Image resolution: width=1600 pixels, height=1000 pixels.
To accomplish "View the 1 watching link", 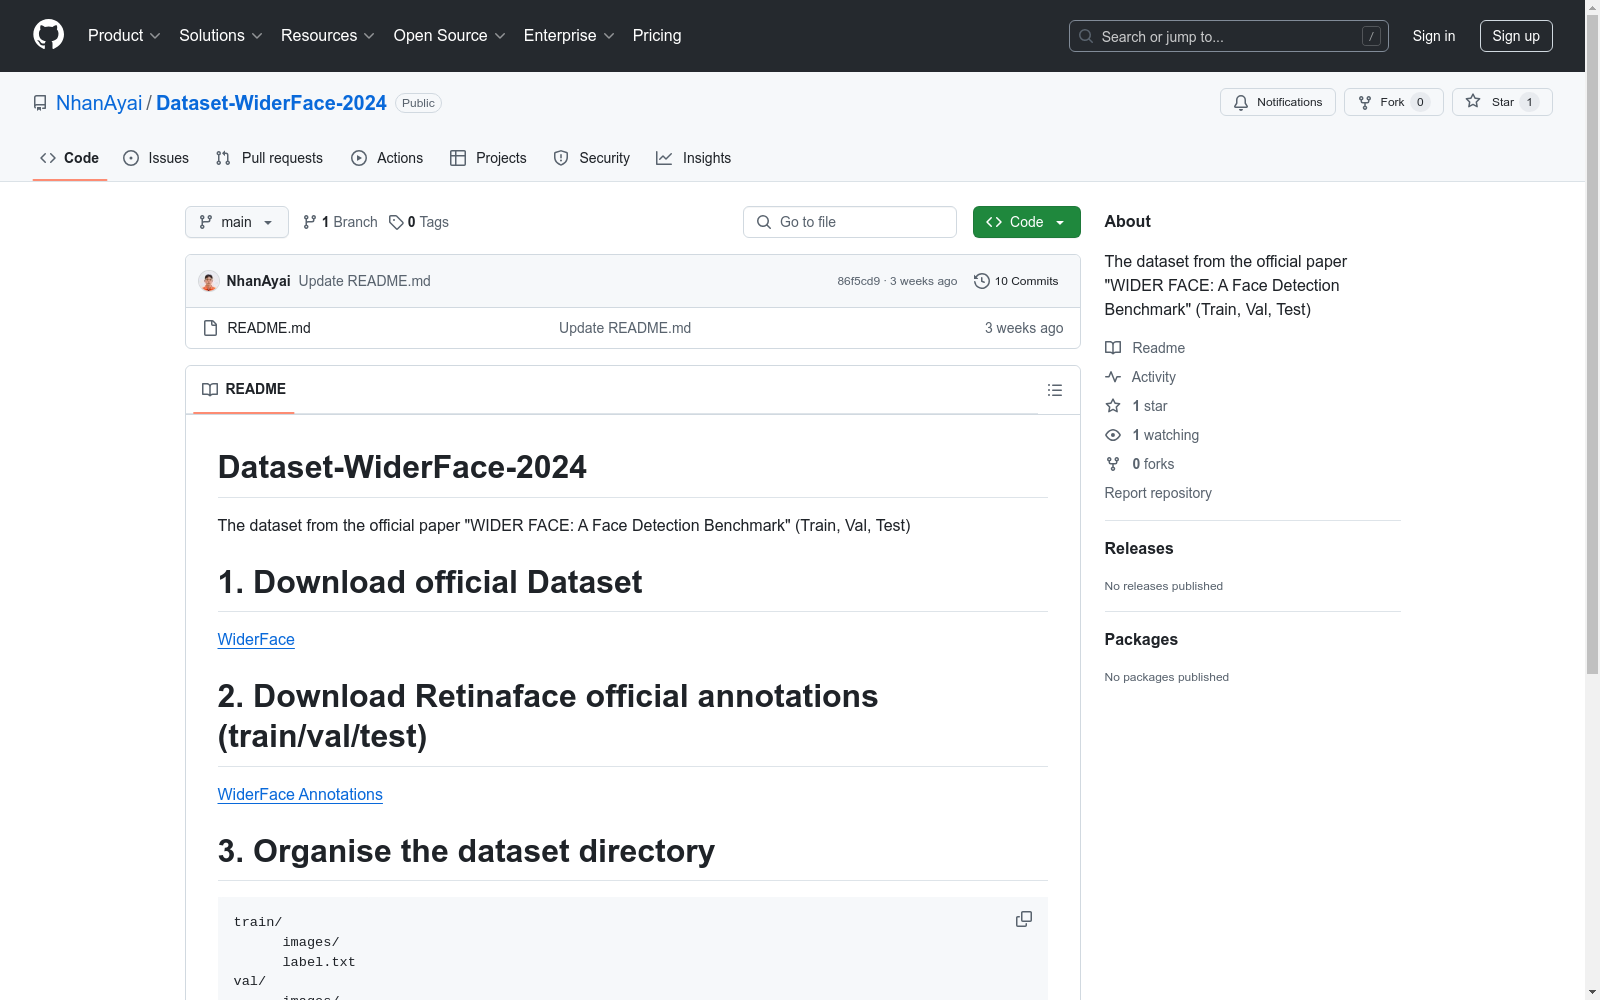I will [x=1152, y=435].
